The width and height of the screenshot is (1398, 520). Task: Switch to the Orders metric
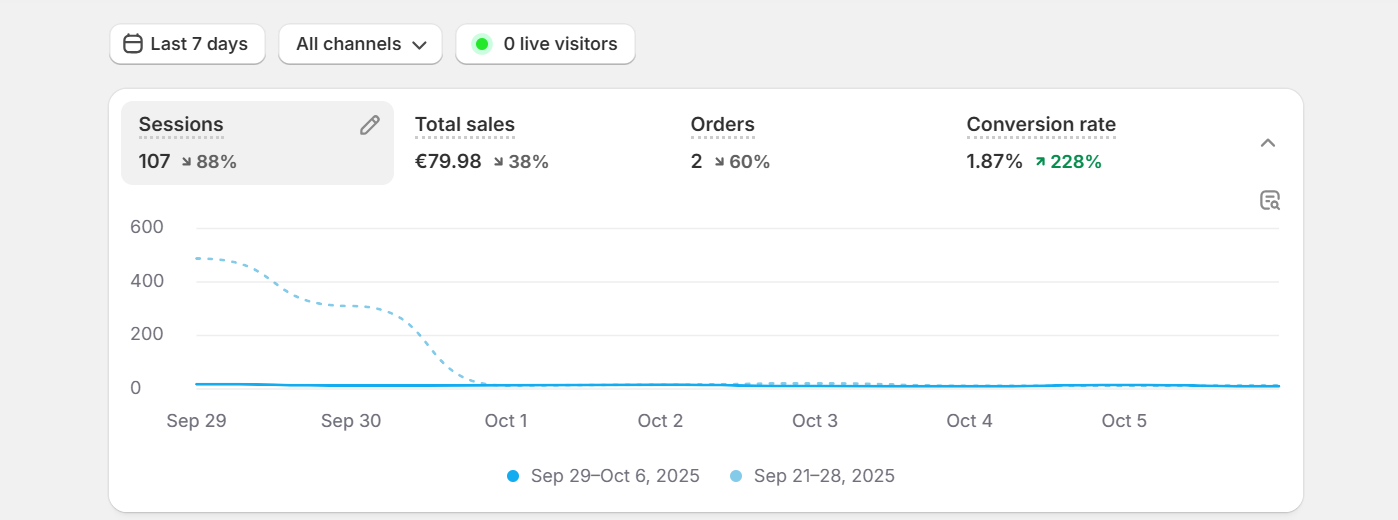[722, 126]
